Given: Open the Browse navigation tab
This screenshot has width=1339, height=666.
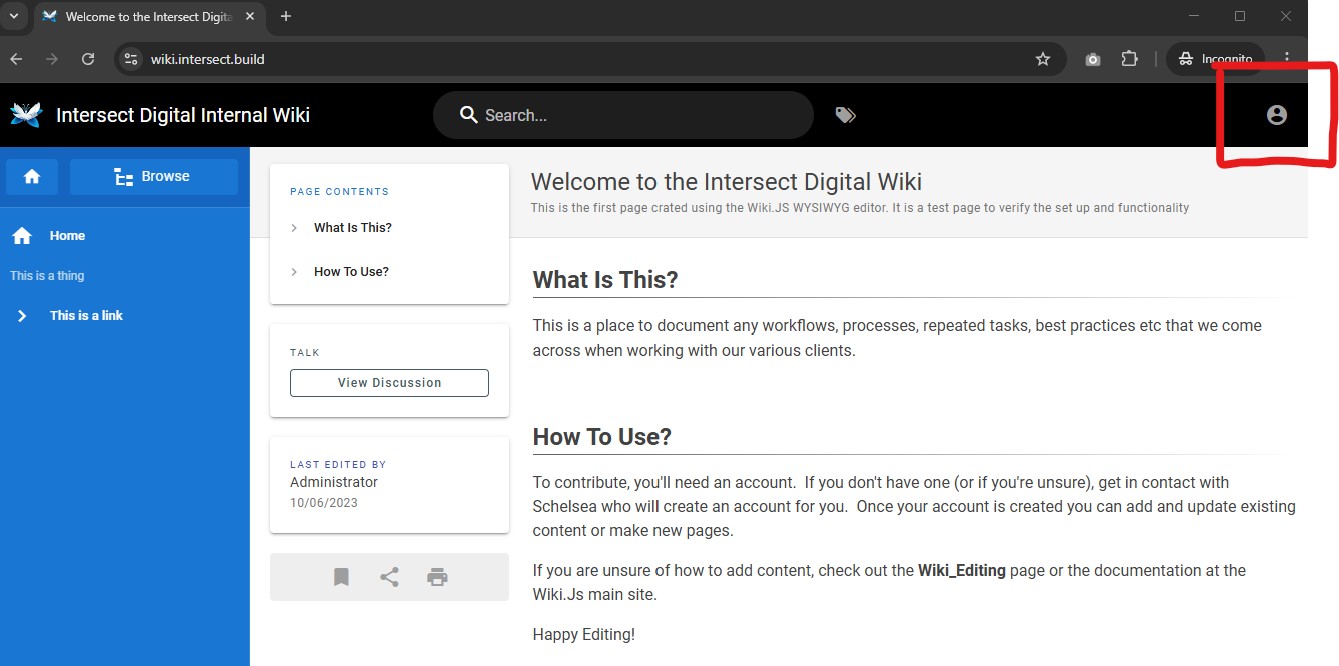Looking at the screenshot, I should pyautogui.click(x=154, y=176).
